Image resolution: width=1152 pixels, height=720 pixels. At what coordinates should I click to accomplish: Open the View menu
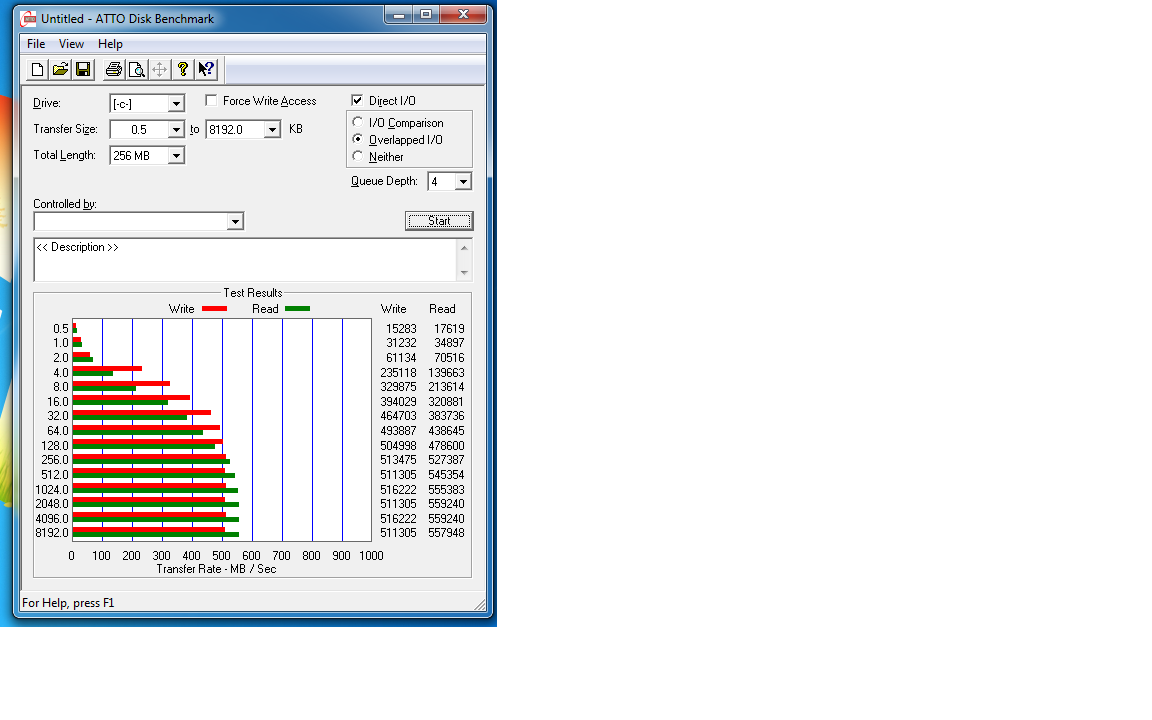[71, 44]
